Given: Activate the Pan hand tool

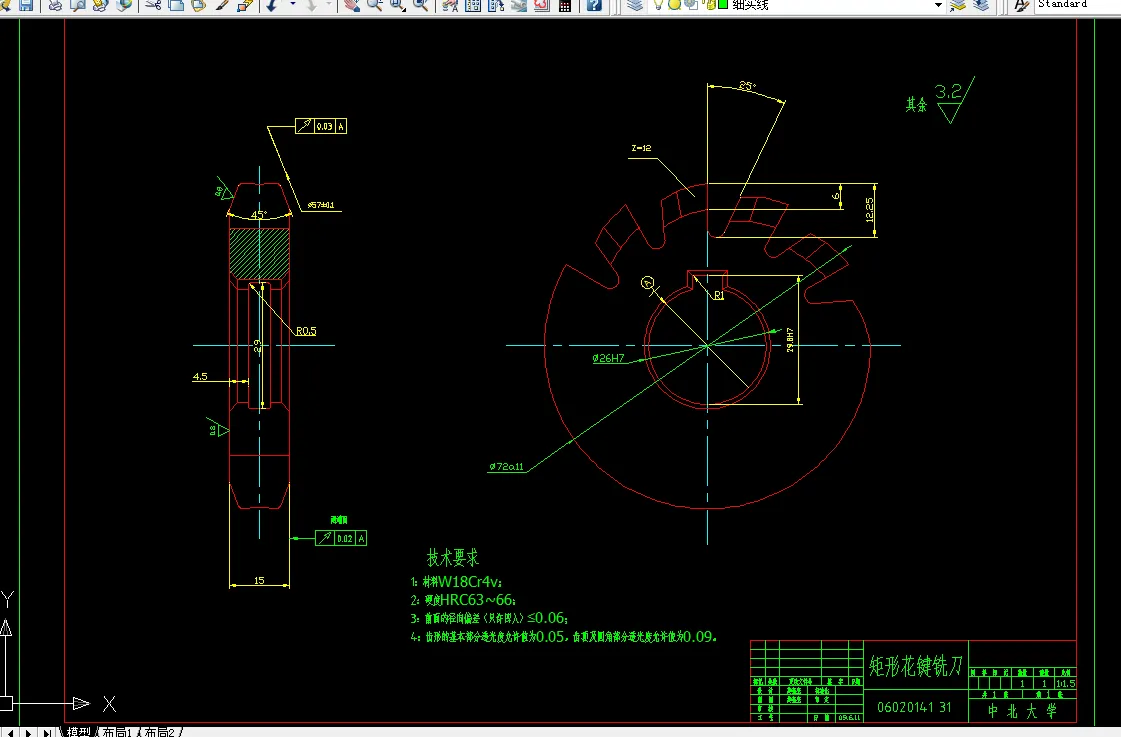Looking at the screenshot, I should [x=351, y=5].
